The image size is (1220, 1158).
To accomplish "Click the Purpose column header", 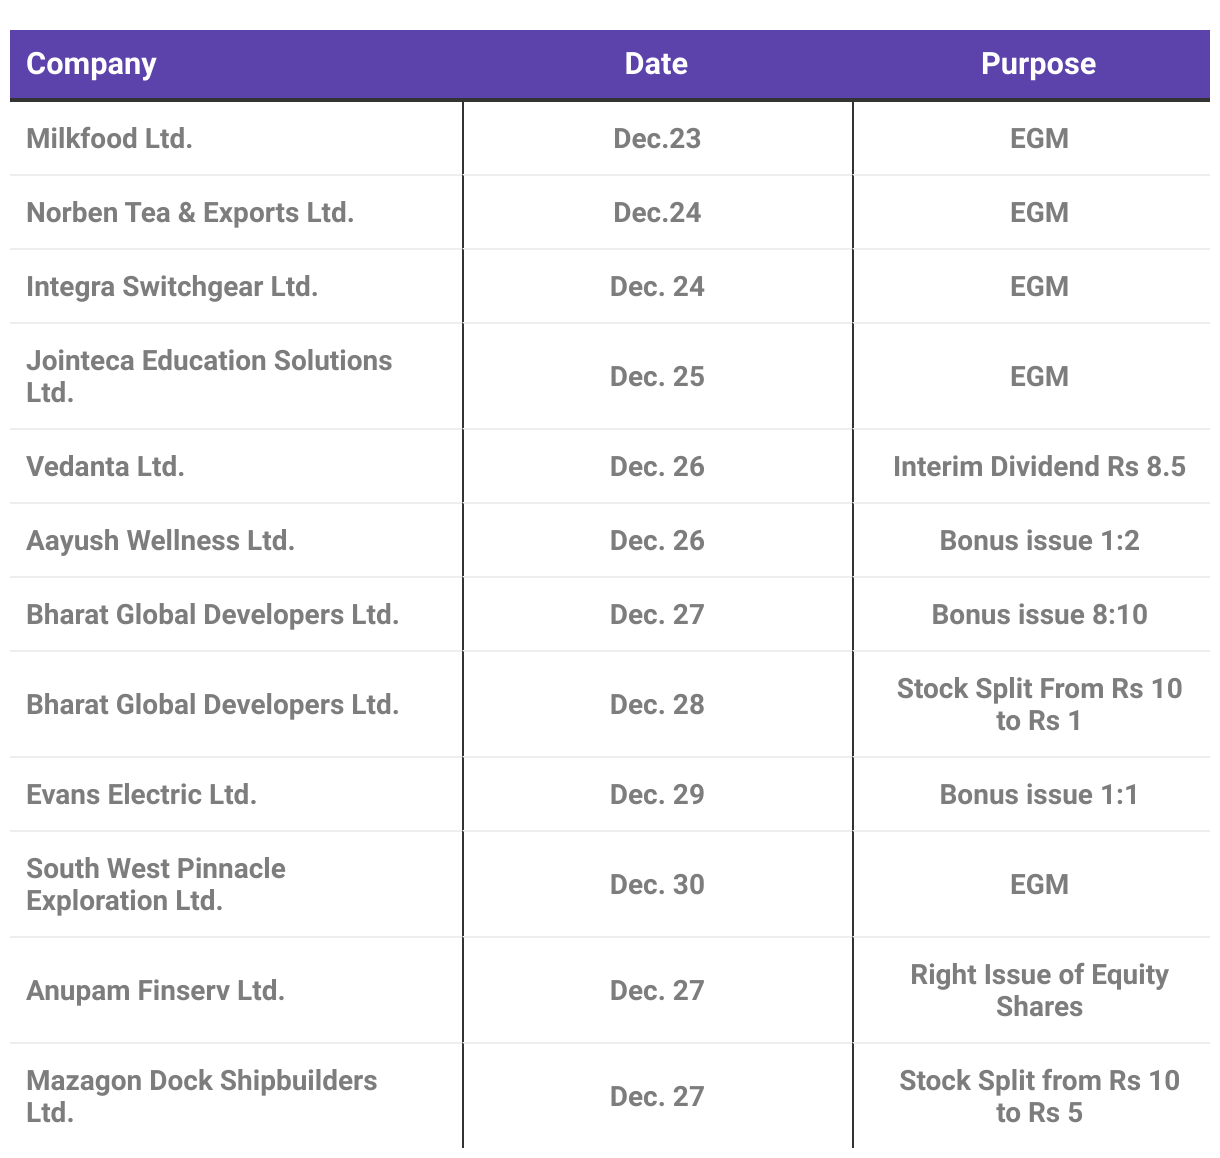I will click(x=1038, y=64).
